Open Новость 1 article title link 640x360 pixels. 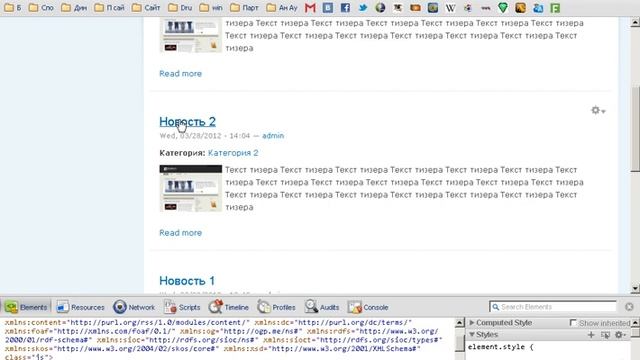pyautogui.click(x=187, y=280)
